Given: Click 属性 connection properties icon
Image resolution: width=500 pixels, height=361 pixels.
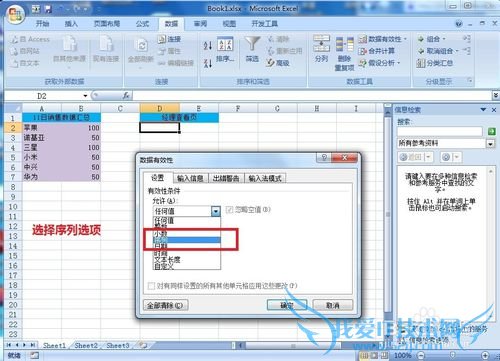Looking at the screenshot, I should (x=162, y=51).
